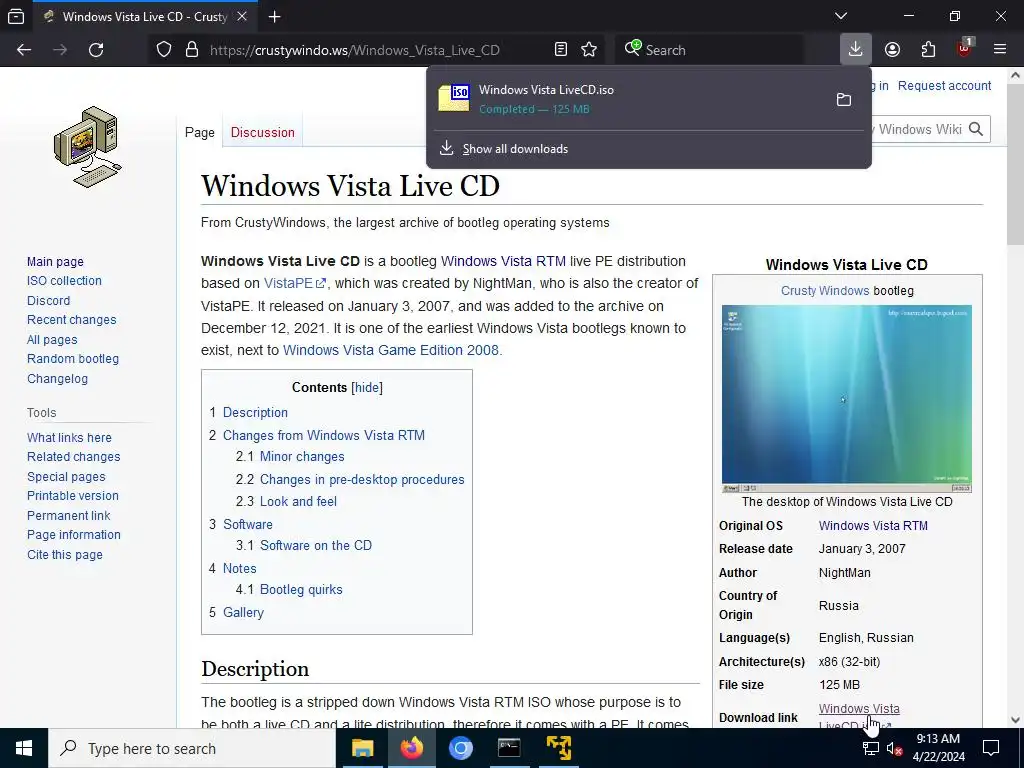
Task: Open the Extensions puzzle icon
Action: click(928, 50)
